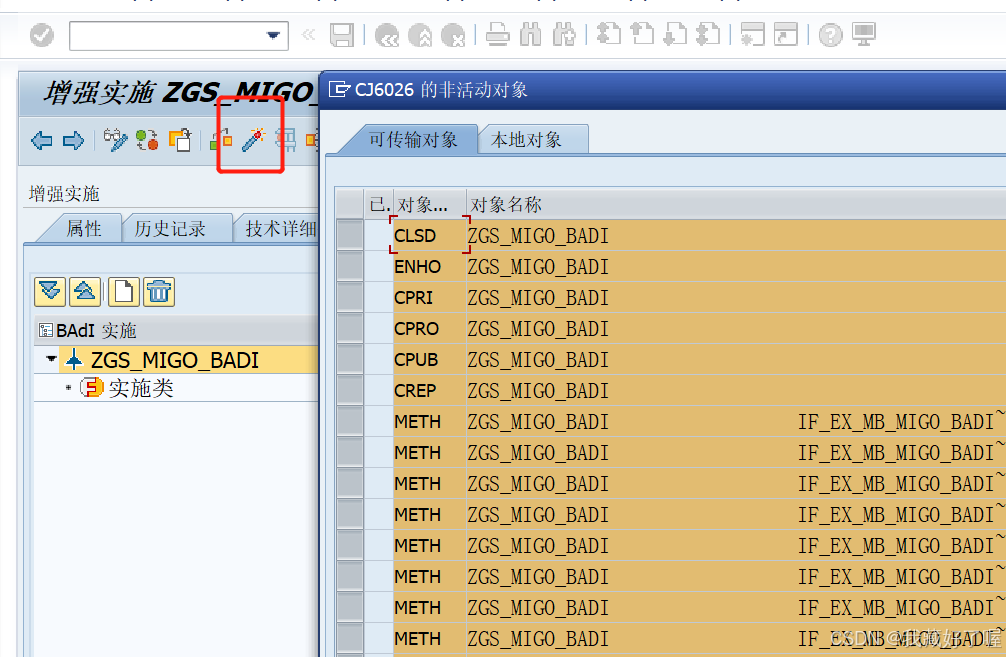Open the 属性 tab
The image size is (1006, 657).
pyautogui.click(x=83, y=228)
